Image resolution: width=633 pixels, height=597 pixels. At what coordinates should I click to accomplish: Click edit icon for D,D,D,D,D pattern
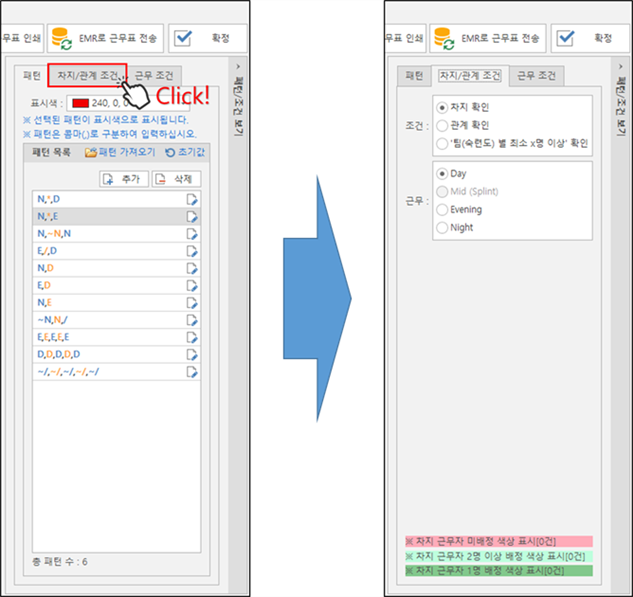194,354
